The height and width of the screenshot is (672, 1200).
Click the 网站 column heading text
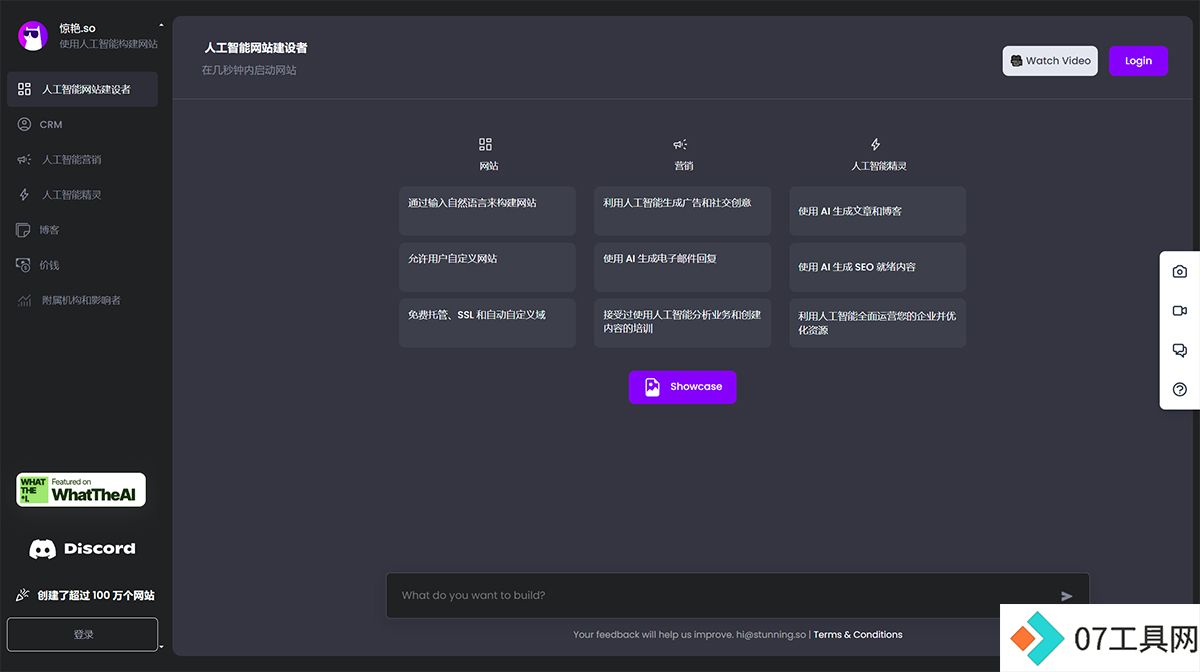(x=488, y=166)
